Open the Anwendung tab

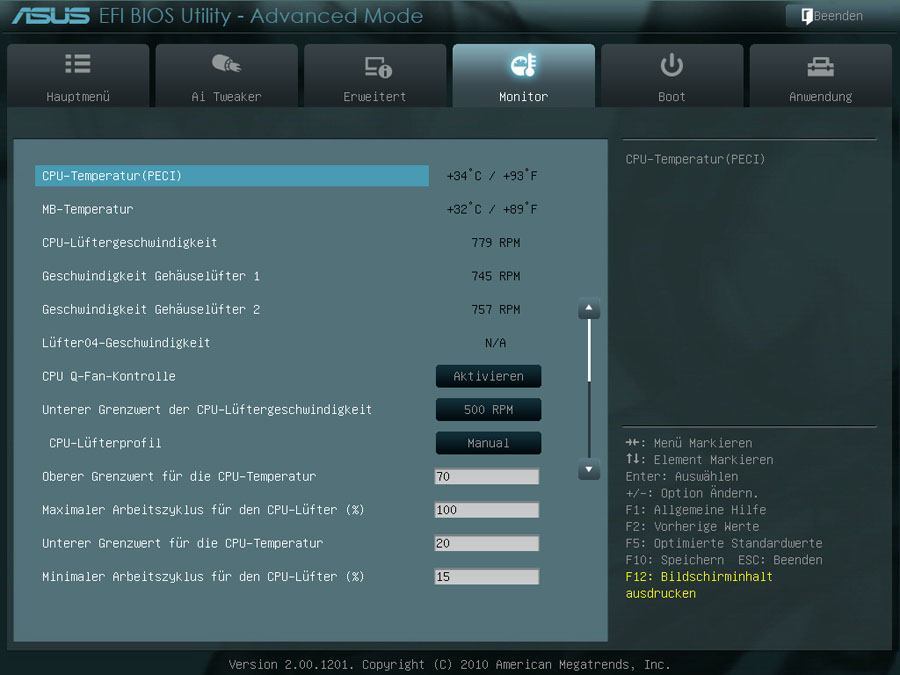(x=821, y=75)
